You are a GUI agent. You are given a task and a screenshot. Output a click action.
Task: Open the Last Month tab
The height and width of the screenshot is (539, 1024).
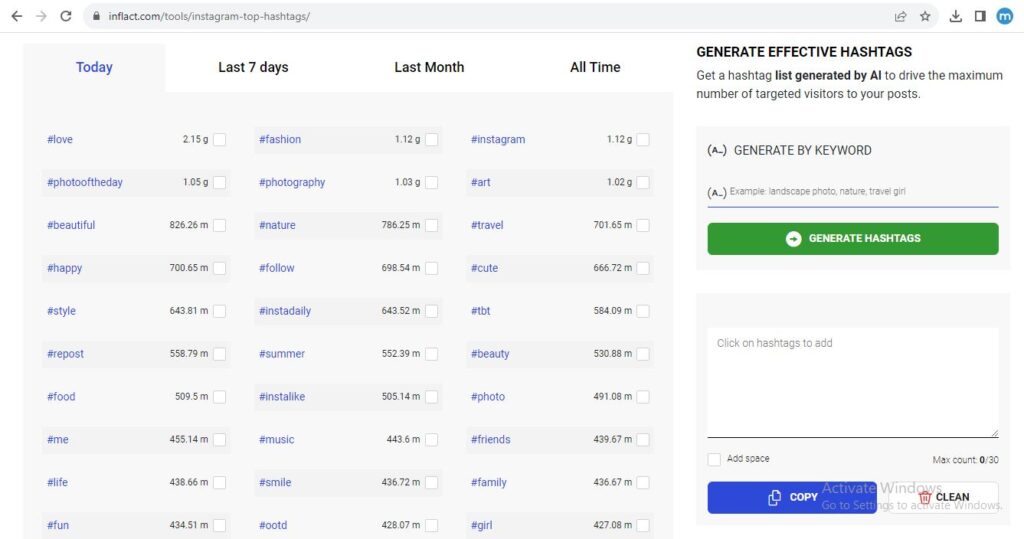(x=429, y=67)
